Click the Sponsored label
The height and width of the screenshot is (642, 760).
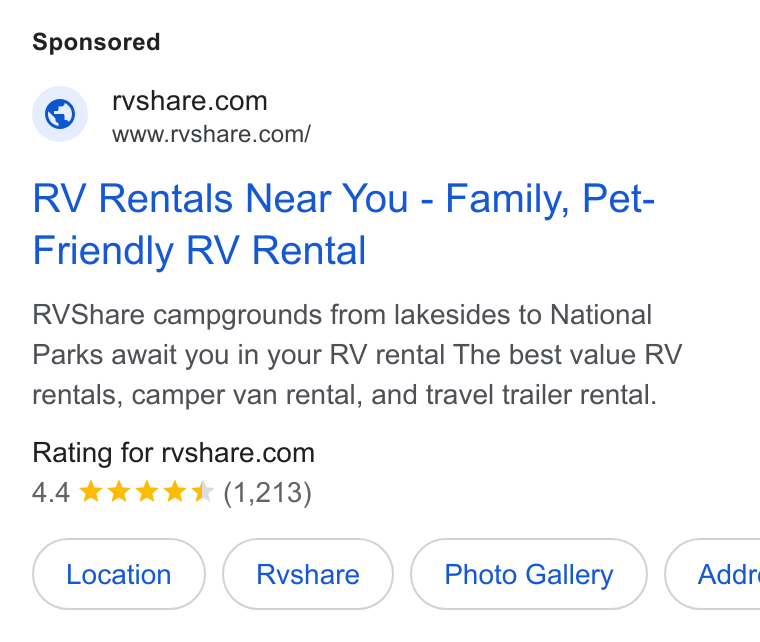96,42
